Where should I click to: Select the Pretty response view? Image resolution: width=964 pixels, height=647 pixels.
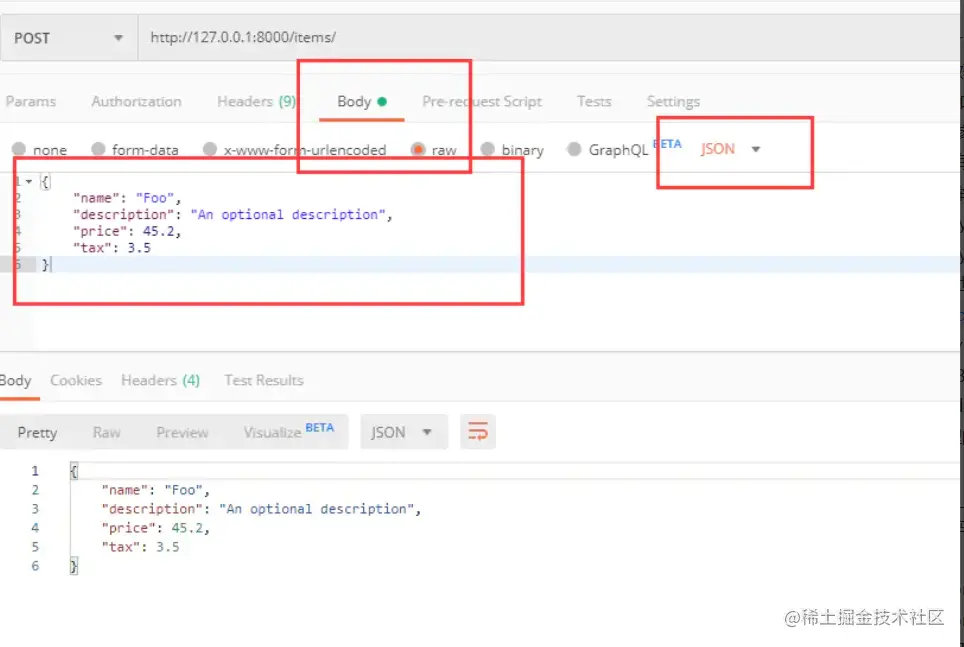click(38, 432)
